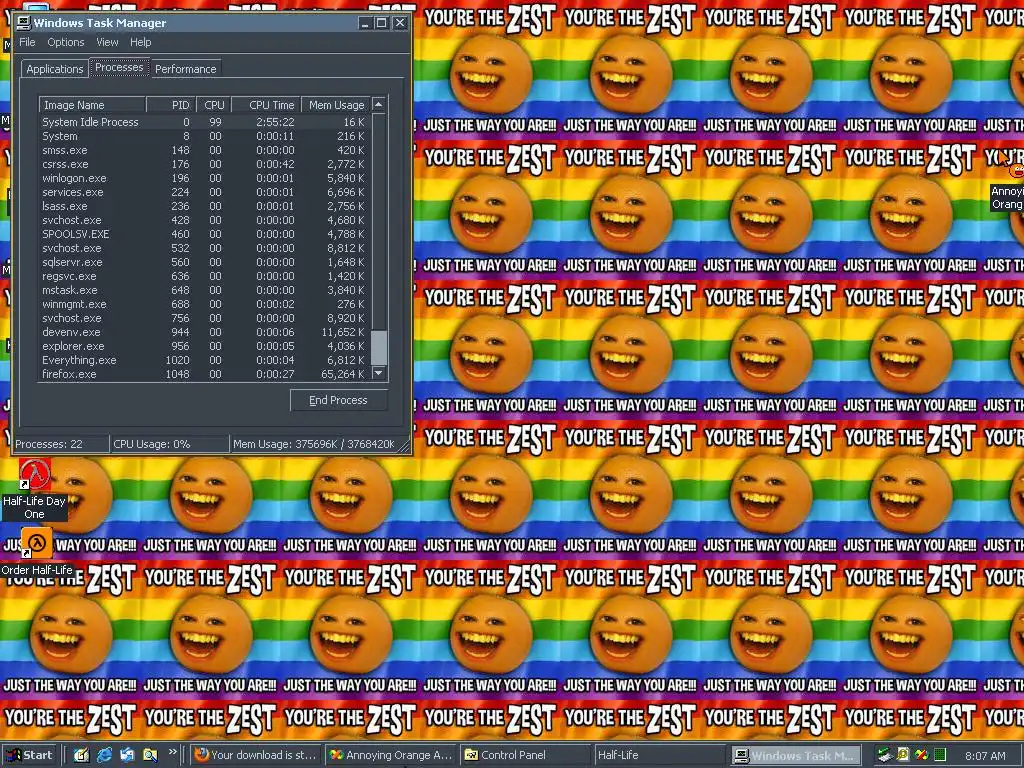Sort by the CPU Time column header
Image resolution: width=1024 pixels, height=768 pixels.
point(265,104)
